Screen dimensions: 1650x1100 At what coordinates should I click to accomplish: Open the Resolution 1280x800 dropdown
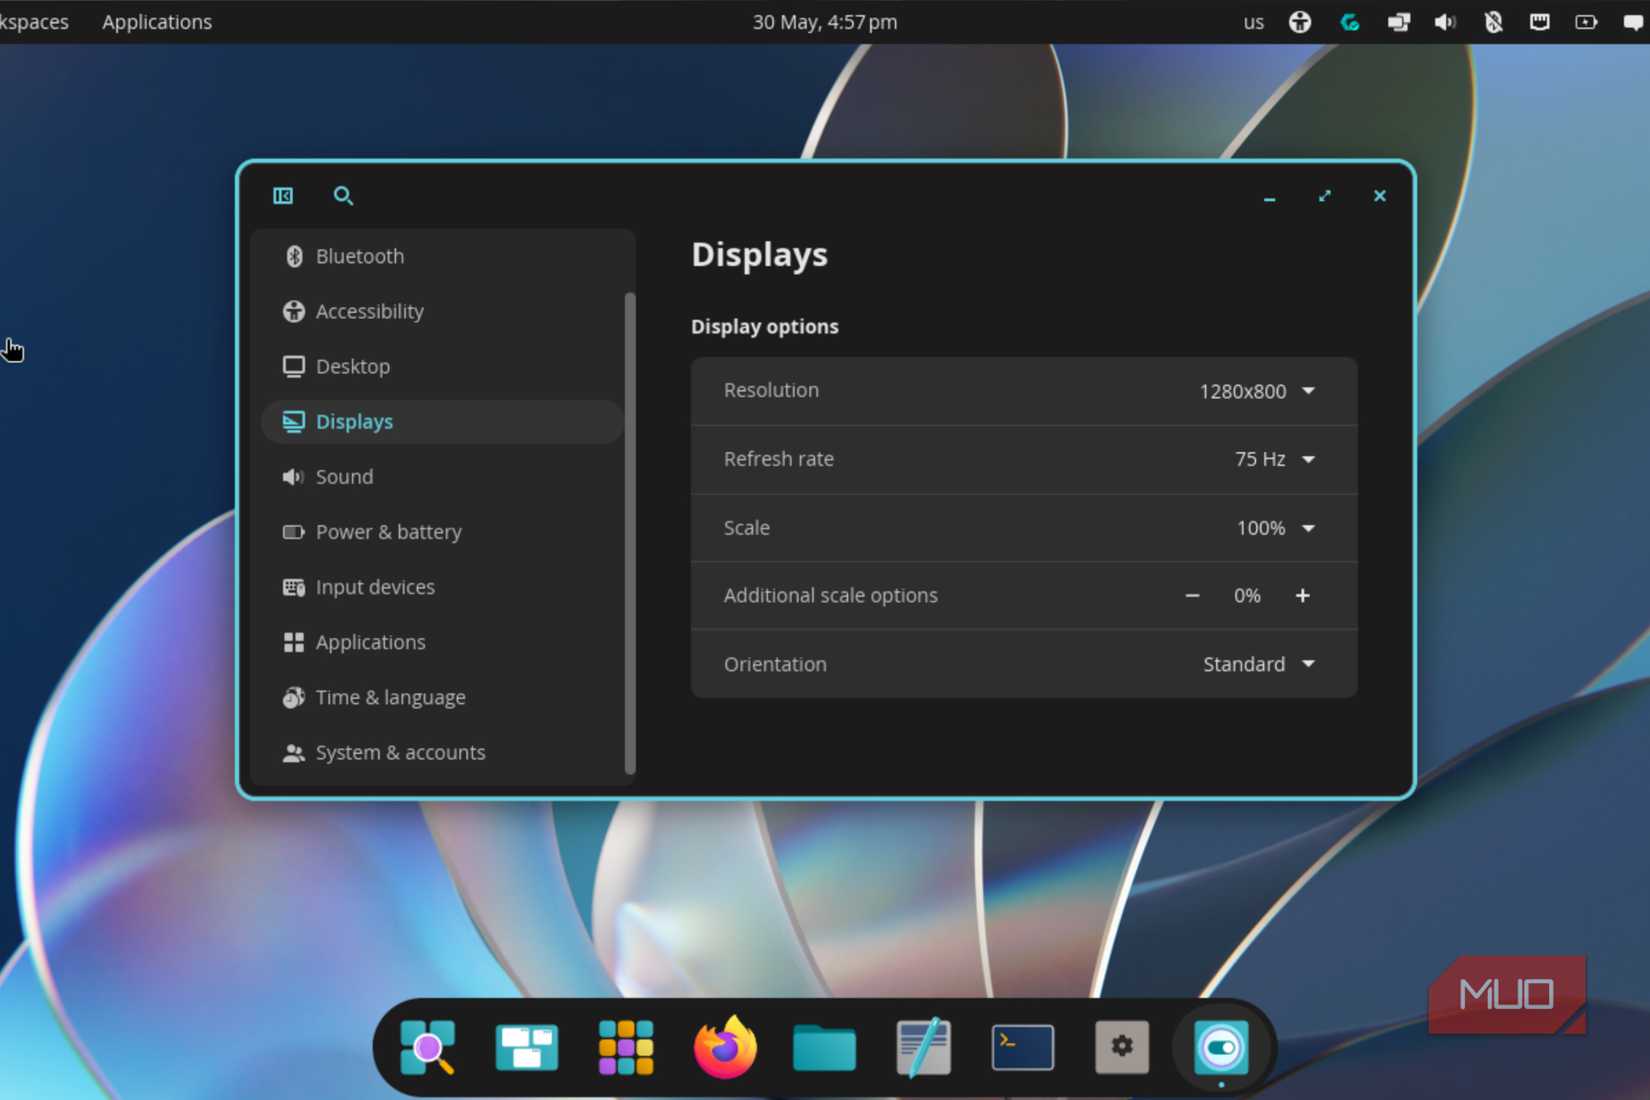[1258, 391]
